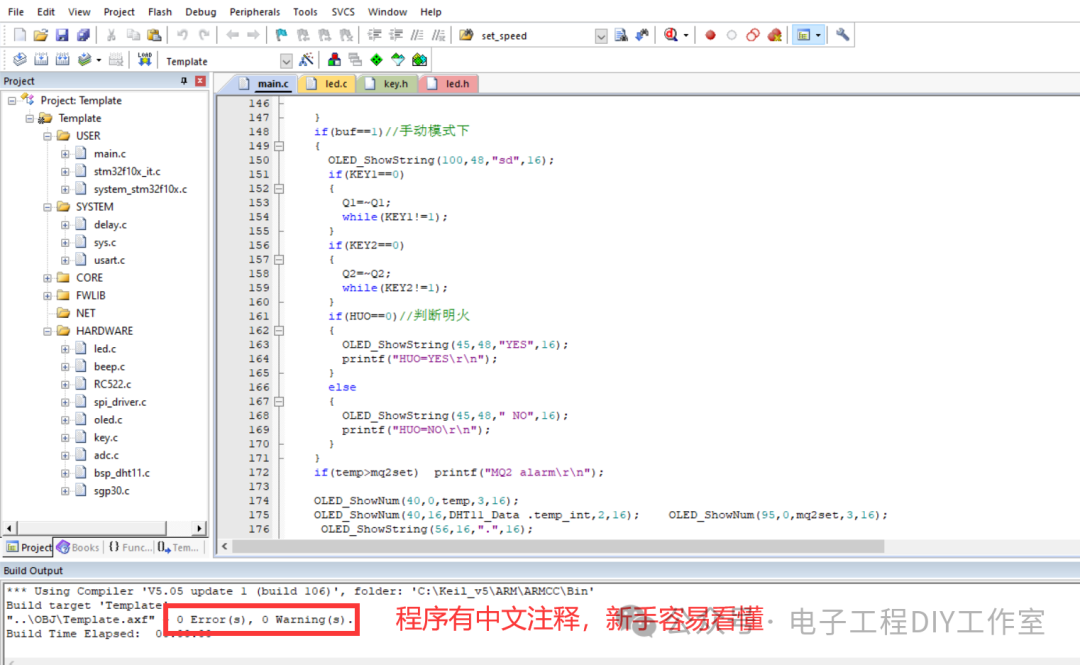Show the Books tab in project pane
This screenshot has height=665, width=1080.
click(79, 547)
